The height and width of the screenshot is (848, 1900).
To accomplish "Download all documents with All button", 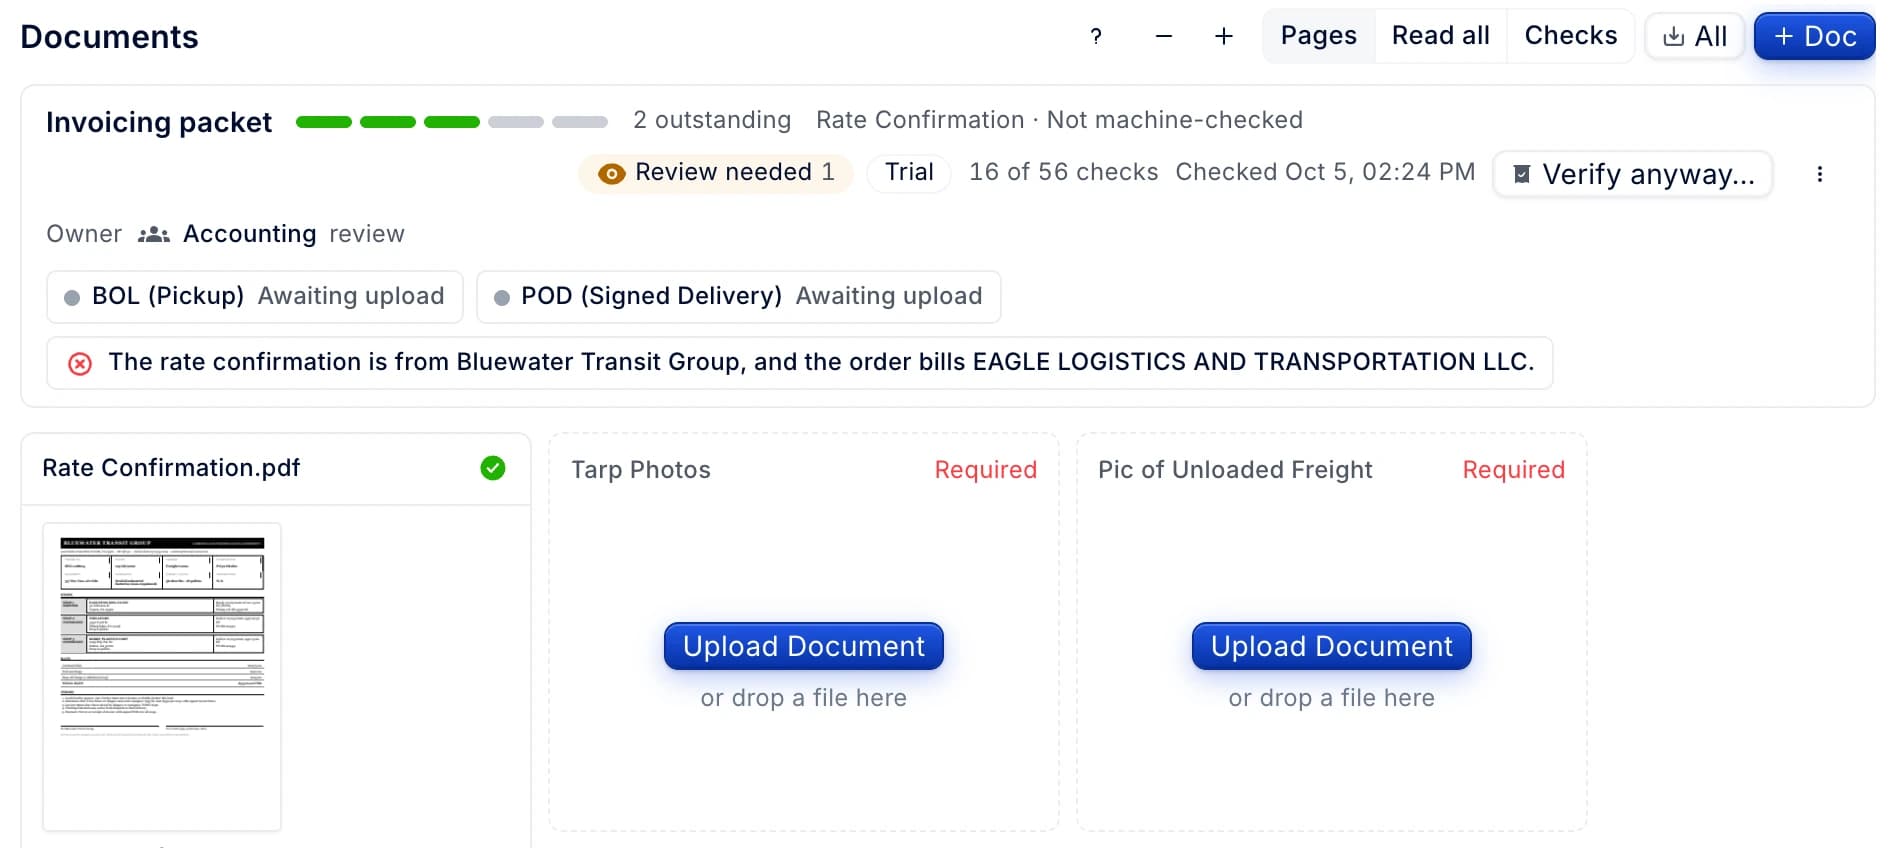I will [1695, 36].
